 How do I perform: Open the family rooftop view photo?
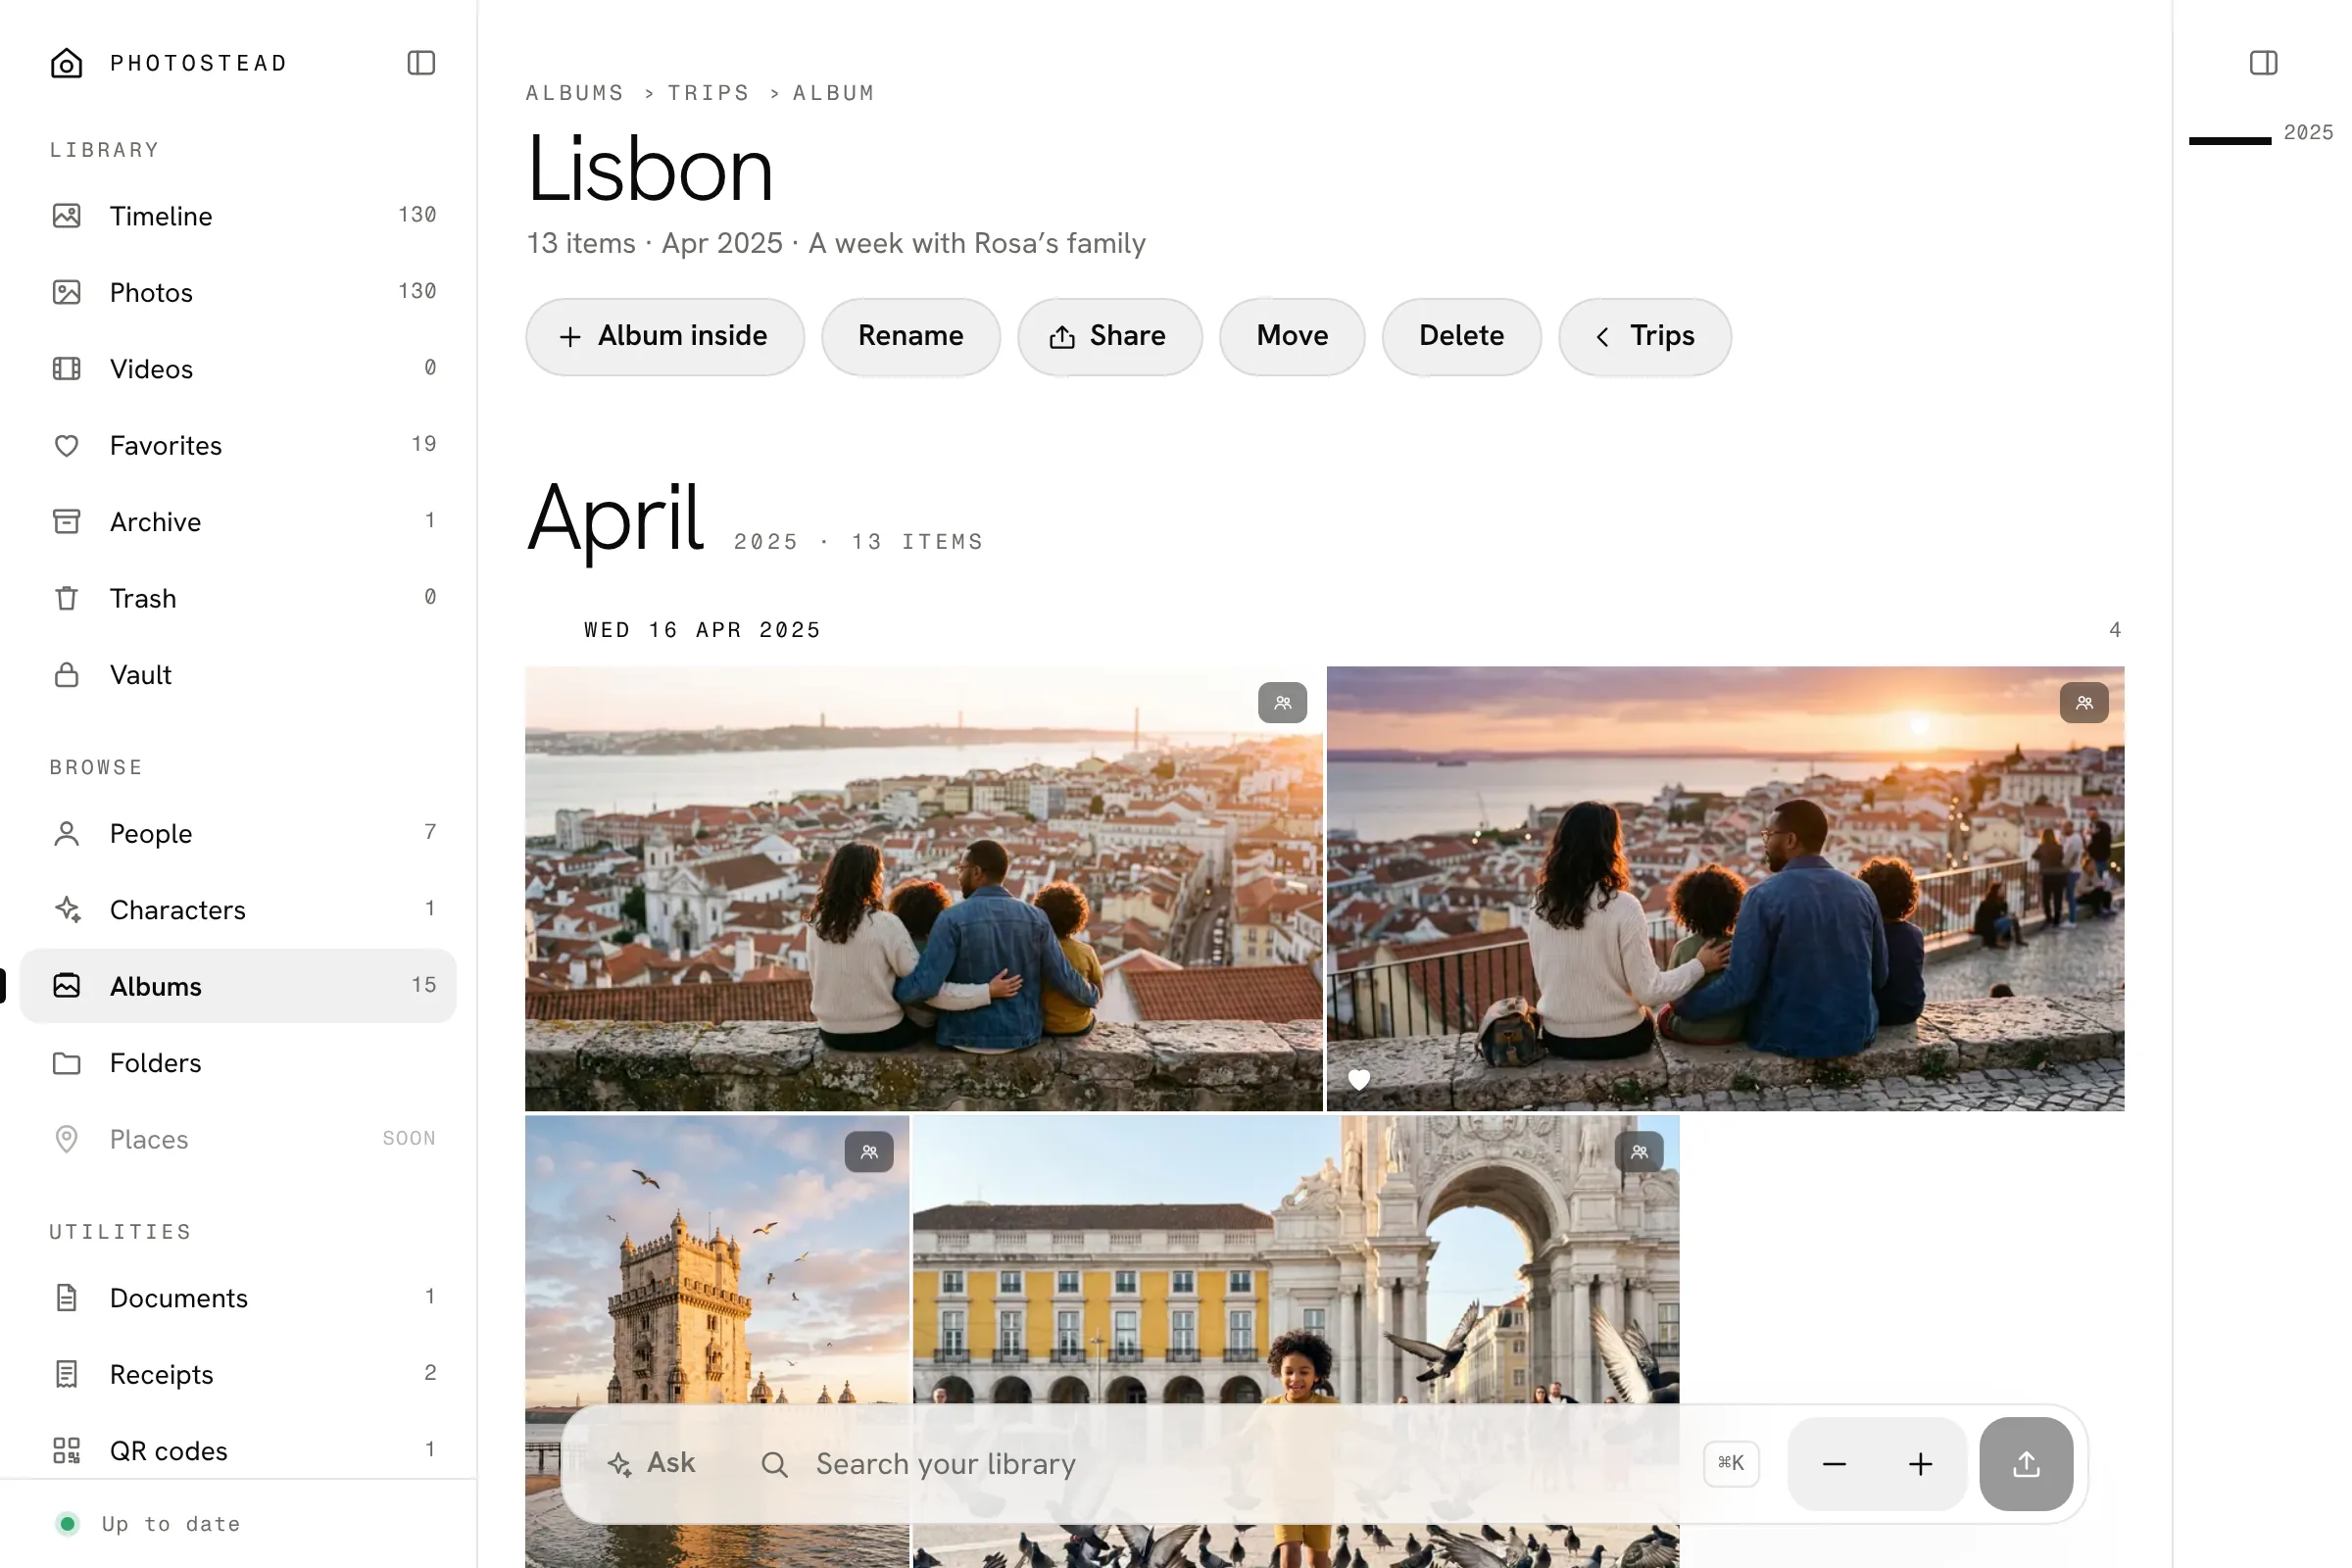(923, 889)
